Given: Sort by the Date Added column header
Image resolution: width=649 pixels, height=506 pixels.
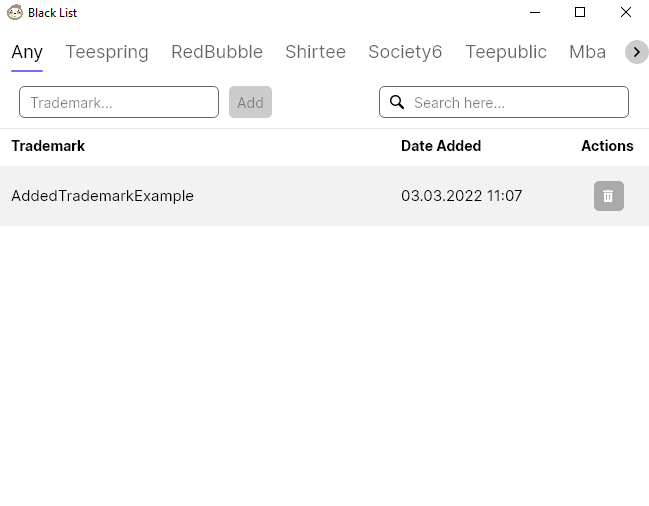Looking at the screenshot, I should pyautogui.click(x=441, y=146).
